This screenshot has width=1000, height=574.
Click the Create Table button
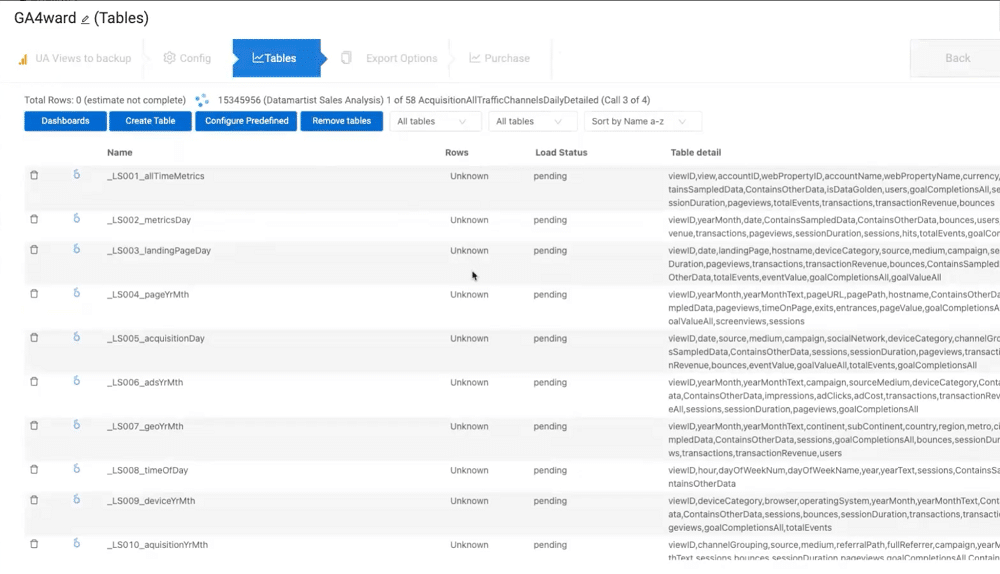(150, 121)
